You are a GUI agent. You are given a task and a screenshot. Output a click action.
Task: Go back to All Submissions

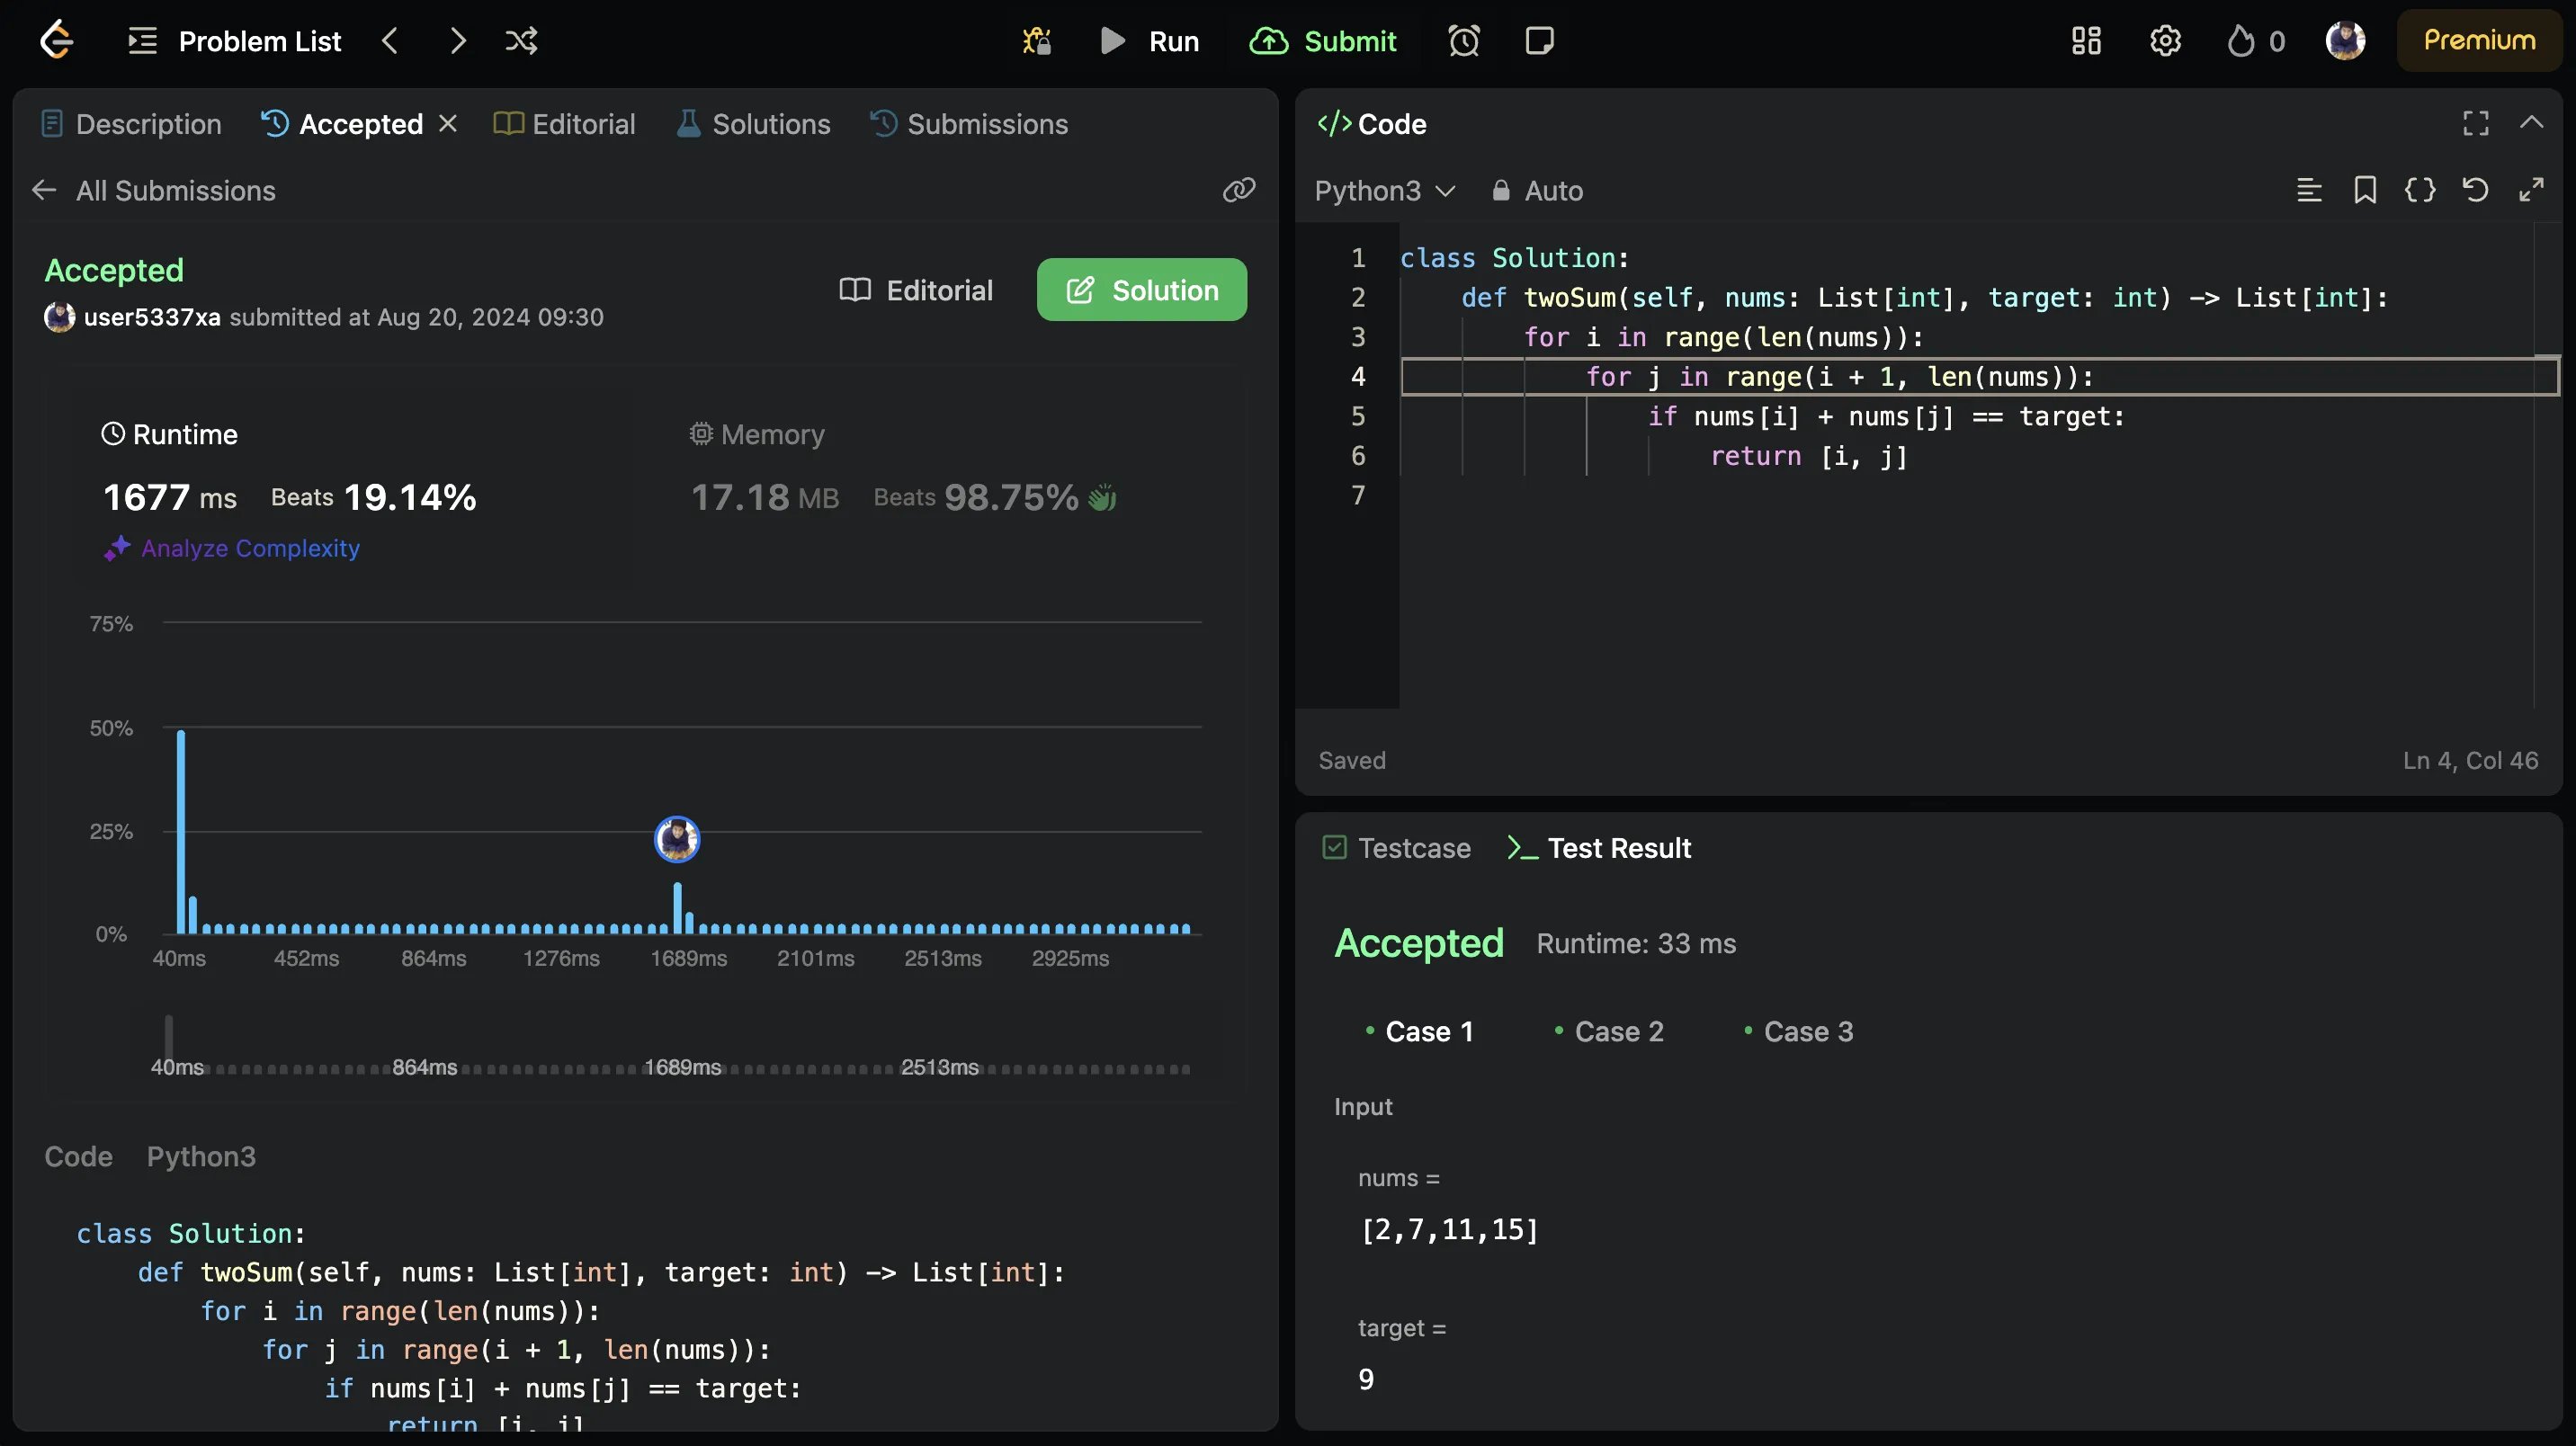click(x=154, y=190)
